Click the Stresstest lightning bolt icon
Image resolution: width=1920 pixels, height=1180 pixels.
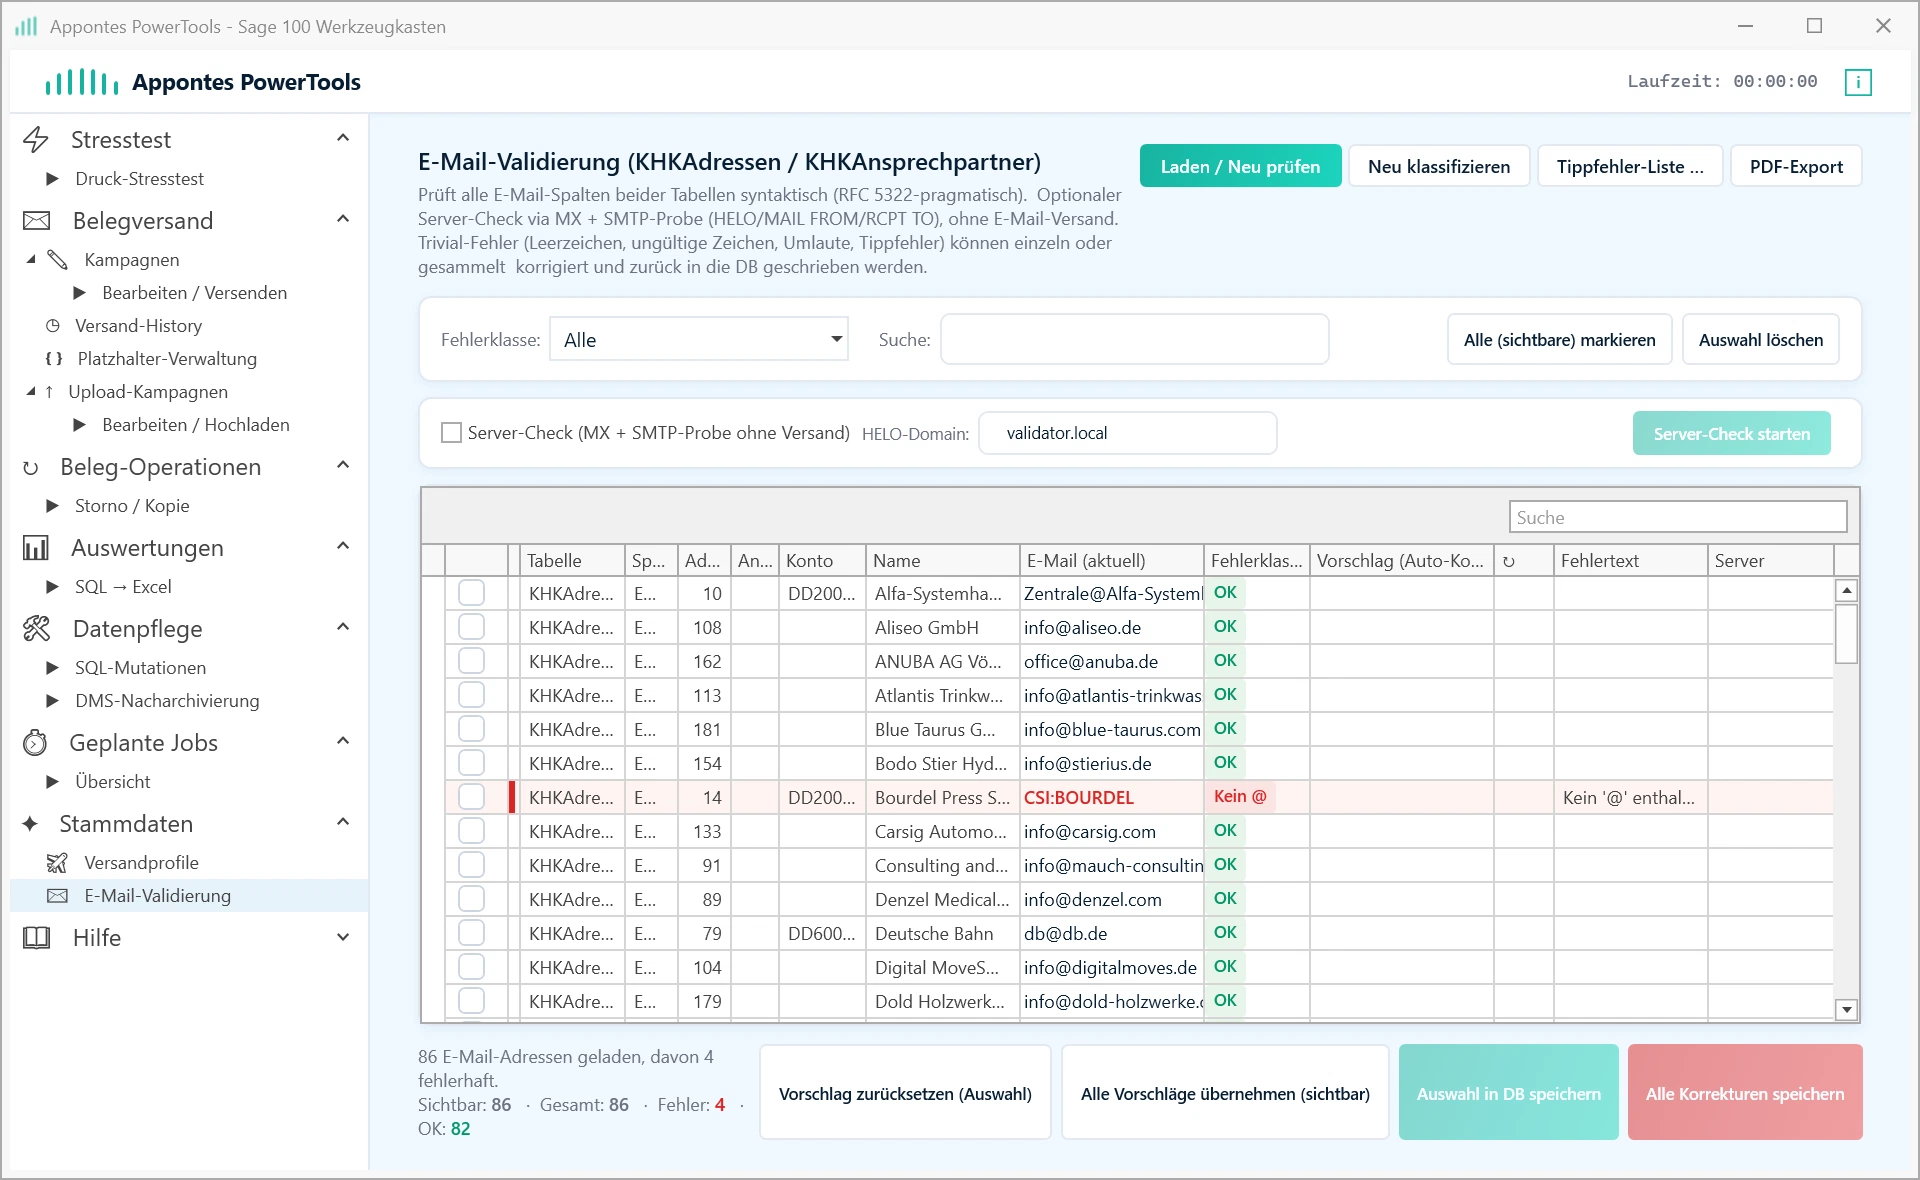(36, 140)
